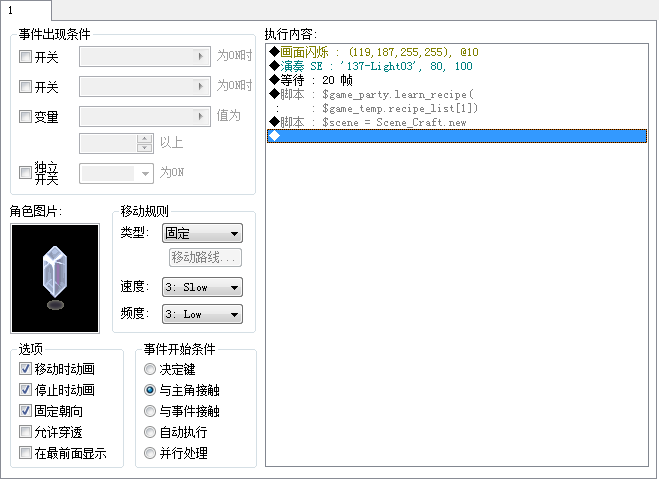Image resolution: width=659 pixels, height=480 pixels.
Task: Click the highlighted empty command line
Action: [x=457, y=136]
